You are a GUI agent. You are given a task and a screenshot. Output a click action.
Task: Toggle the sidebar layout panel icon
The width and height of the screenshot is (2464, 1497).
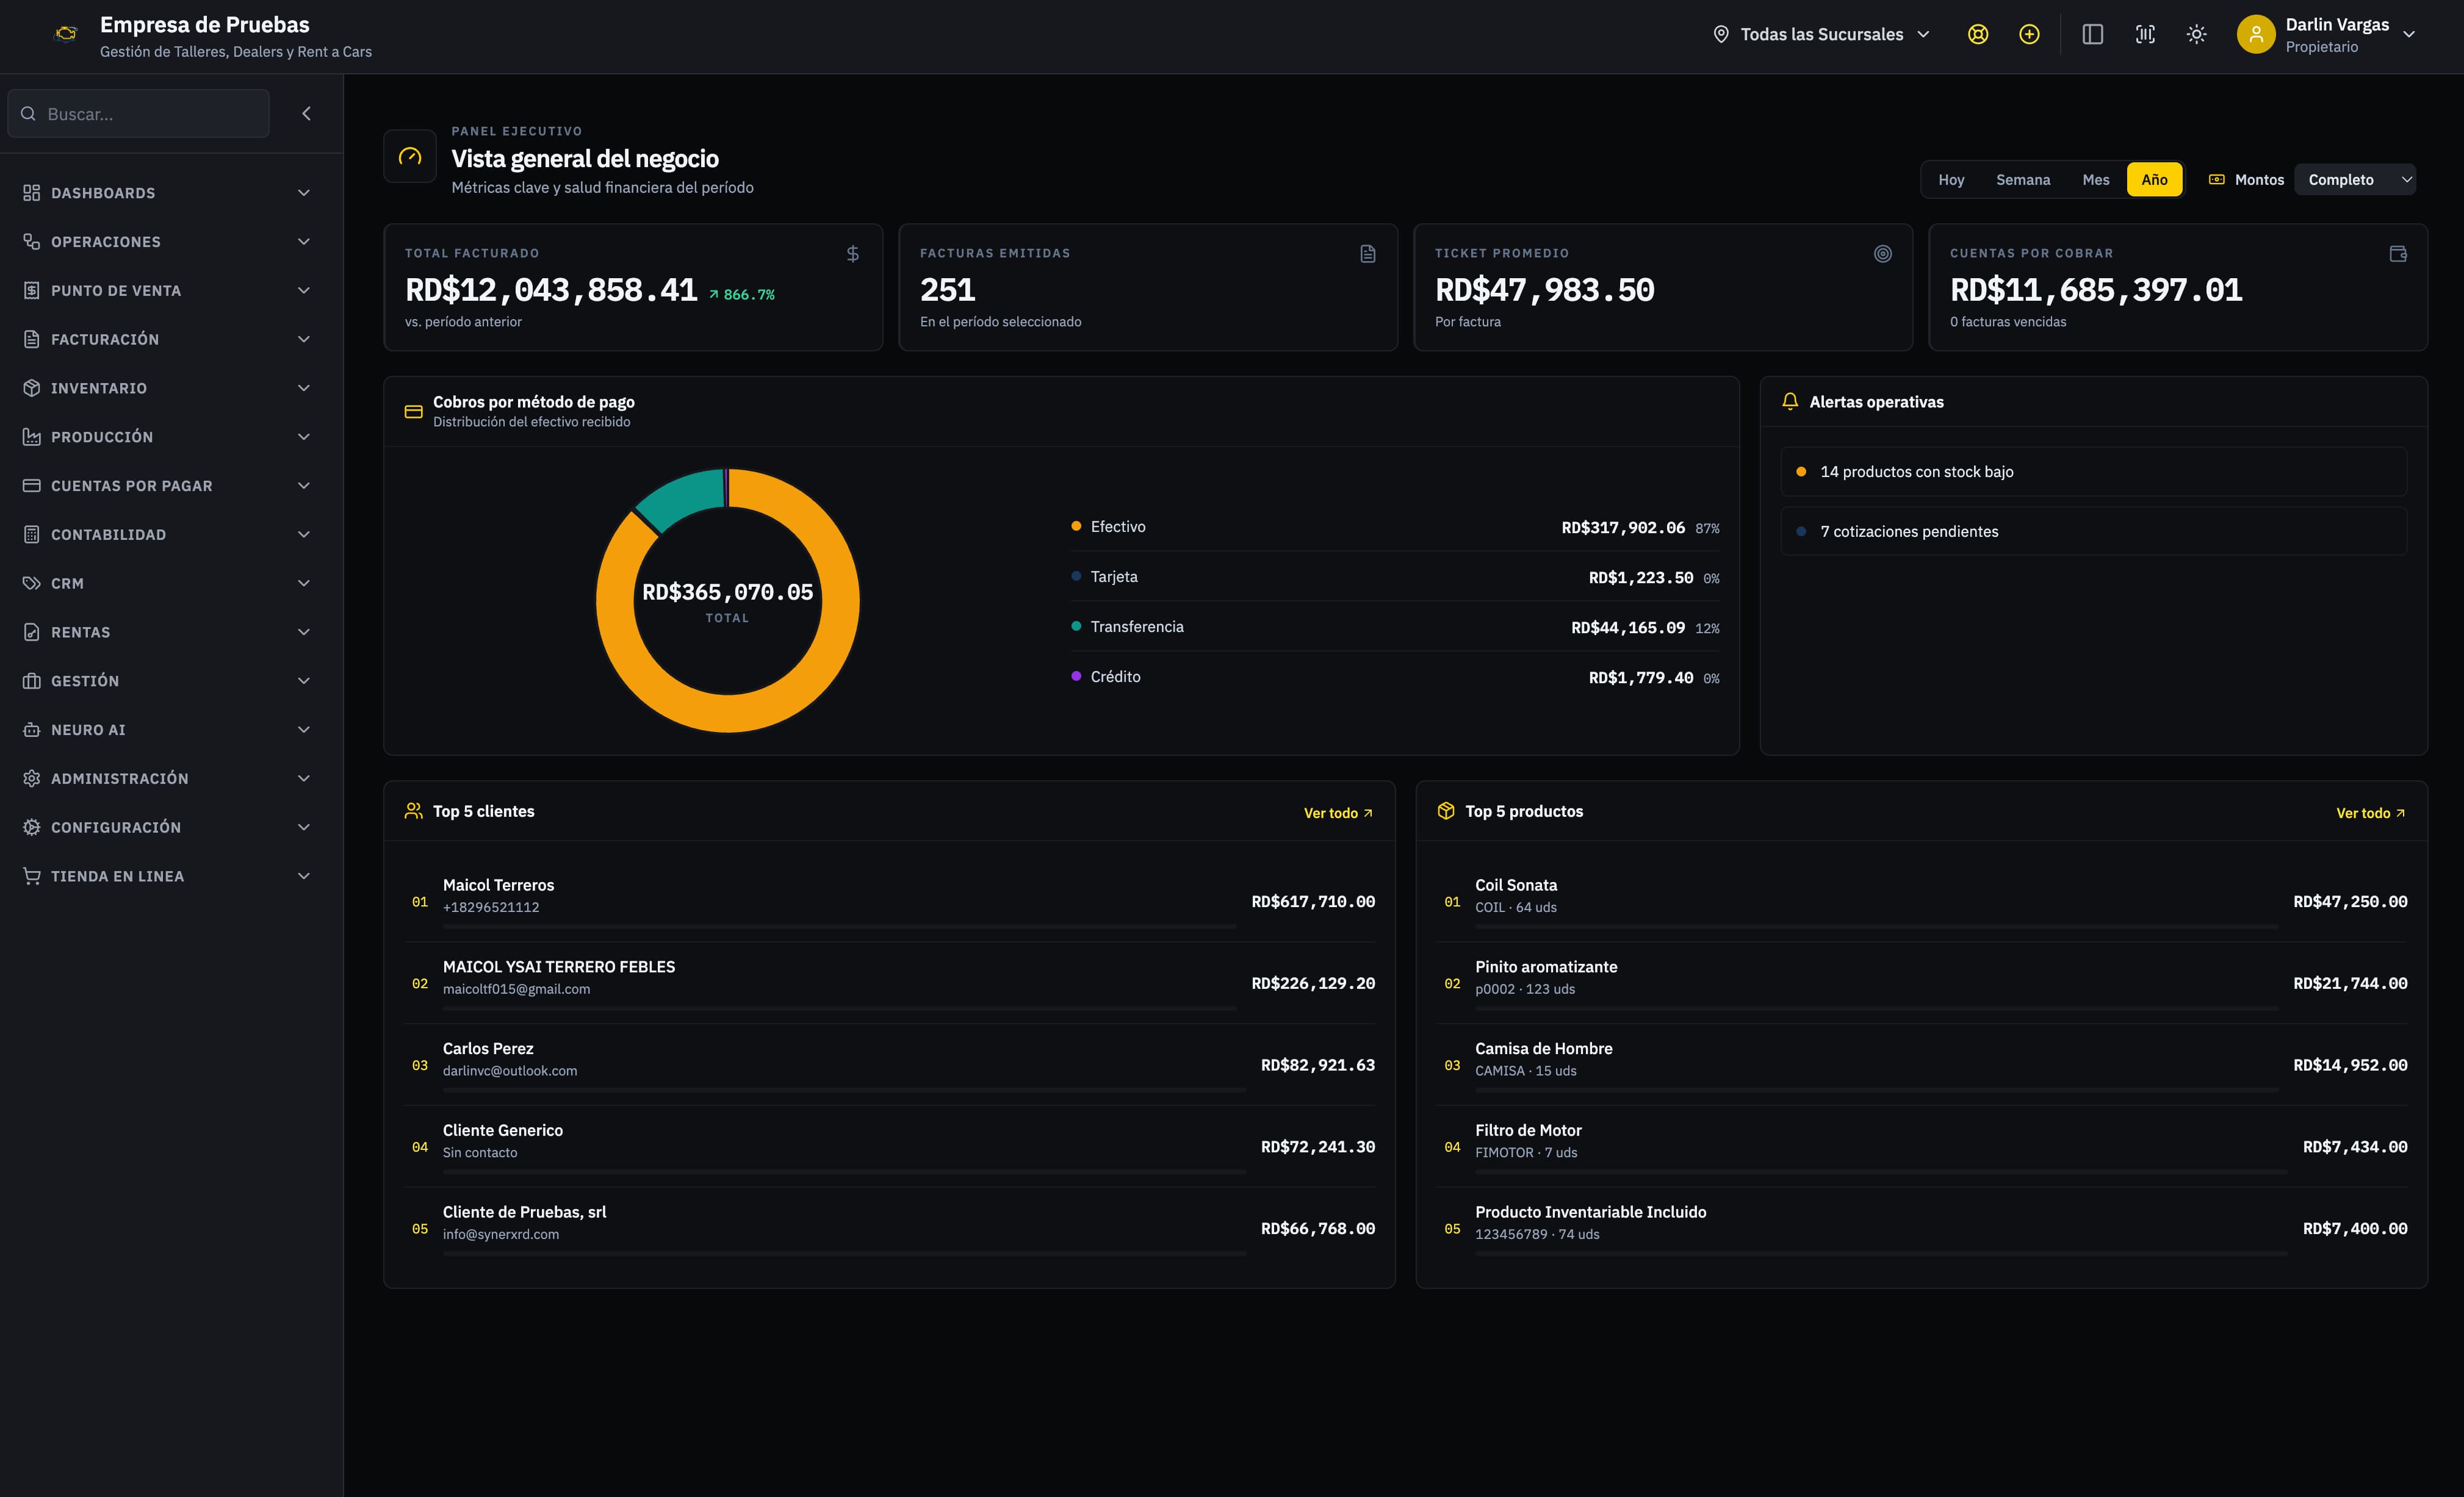[2093, 34]
